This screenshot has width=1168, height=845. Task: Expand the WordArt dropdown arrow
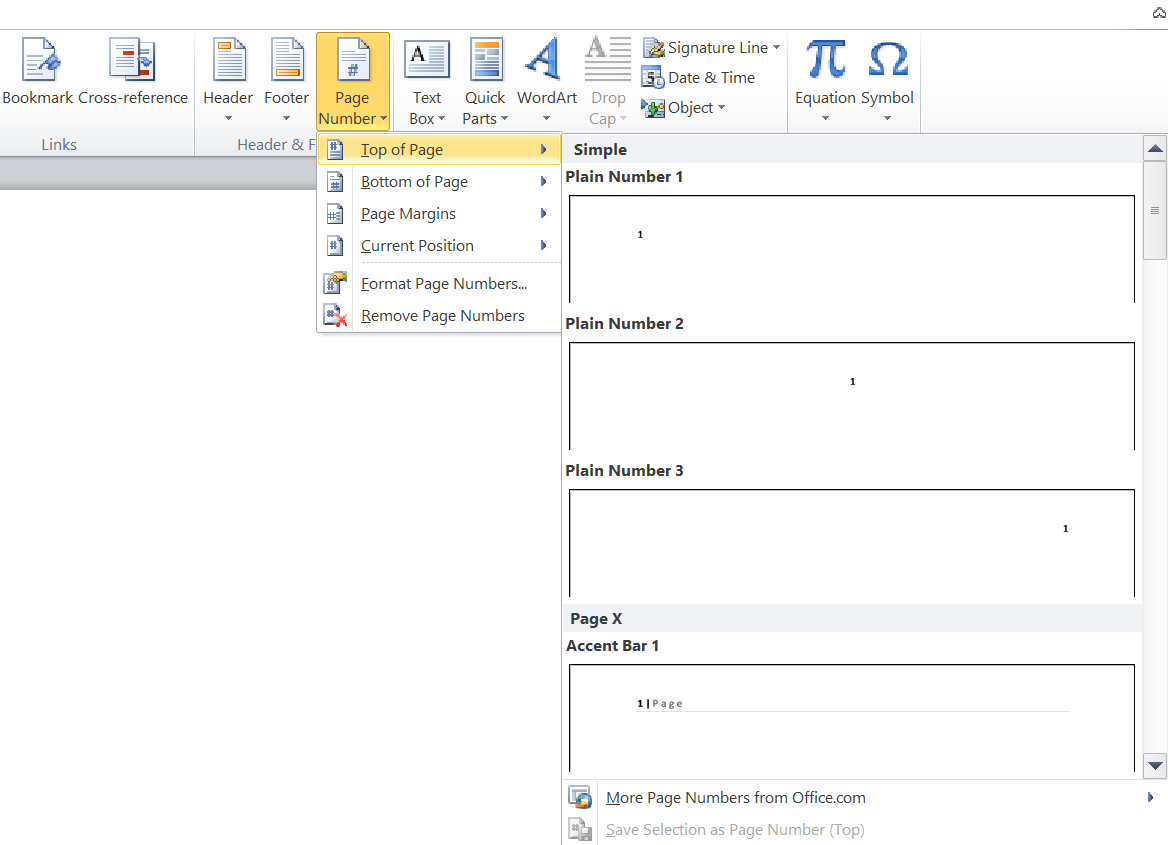point(546,118)
